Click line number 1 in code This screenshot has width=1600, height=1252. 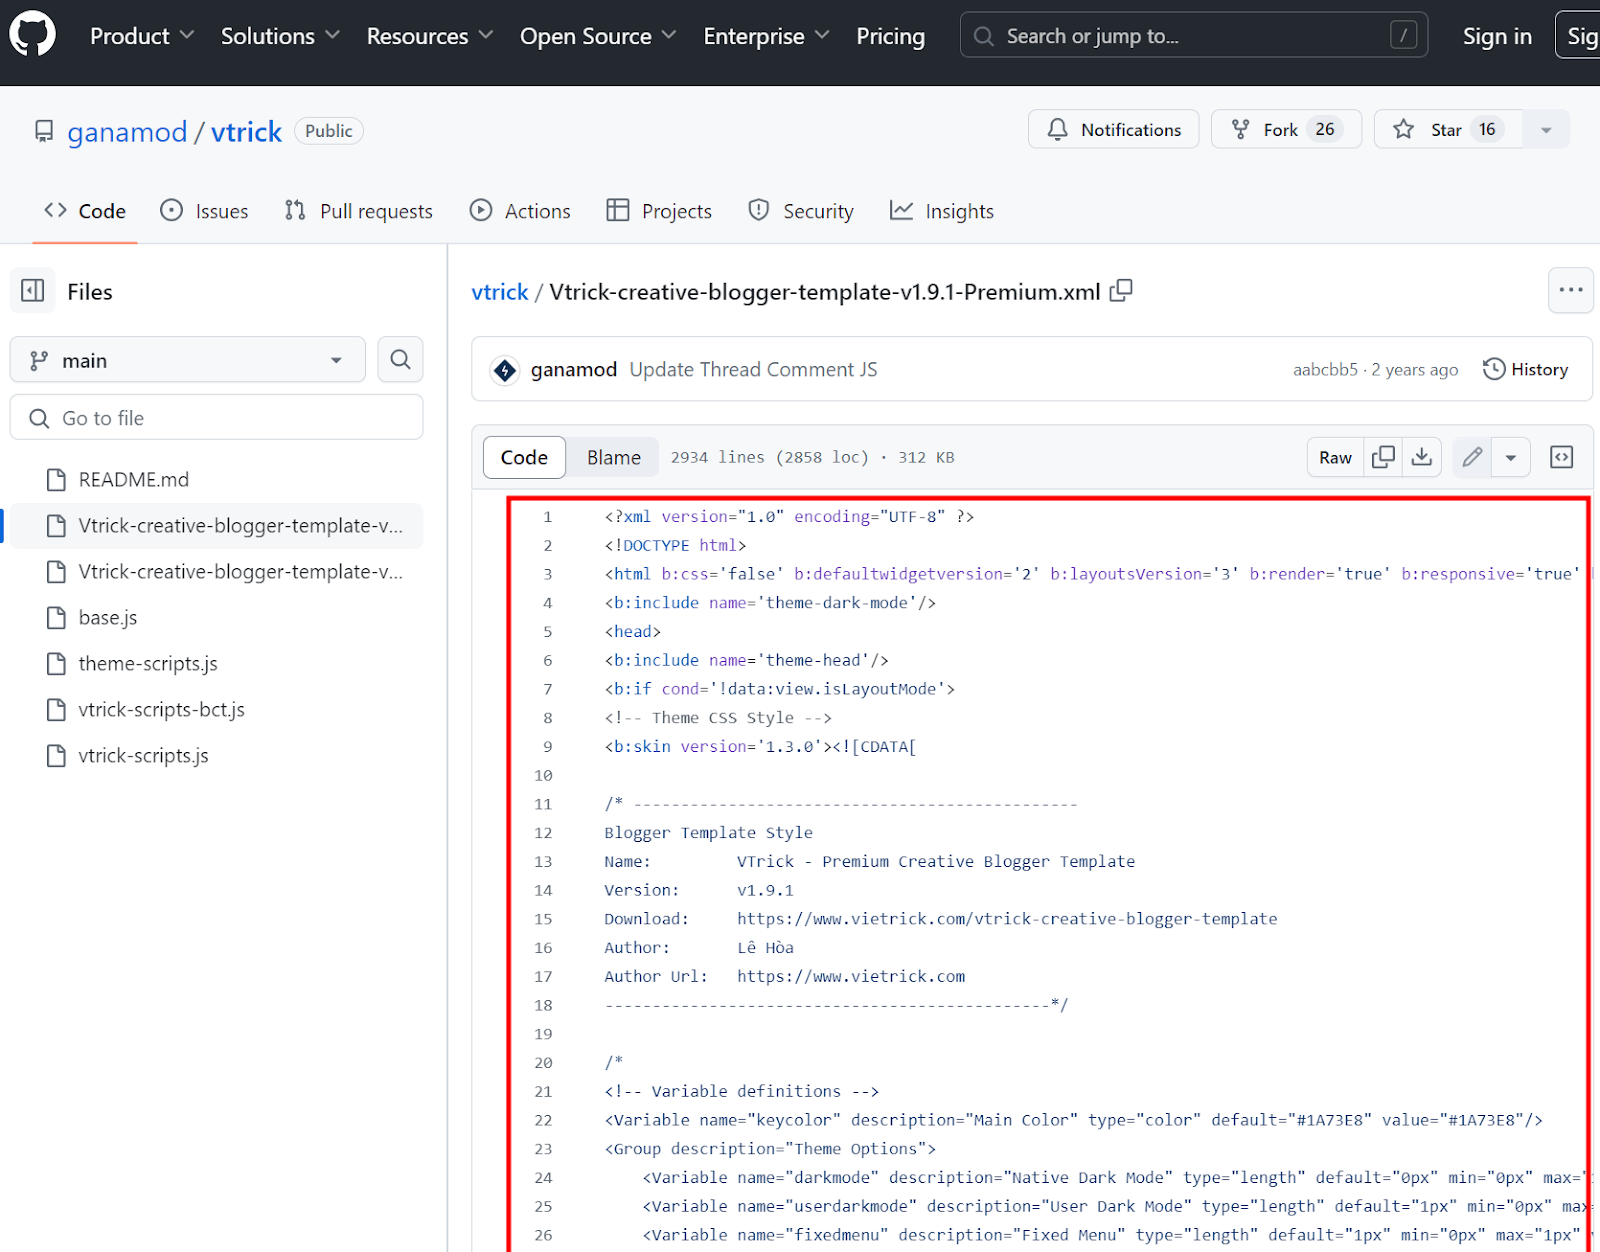[547, 517]
